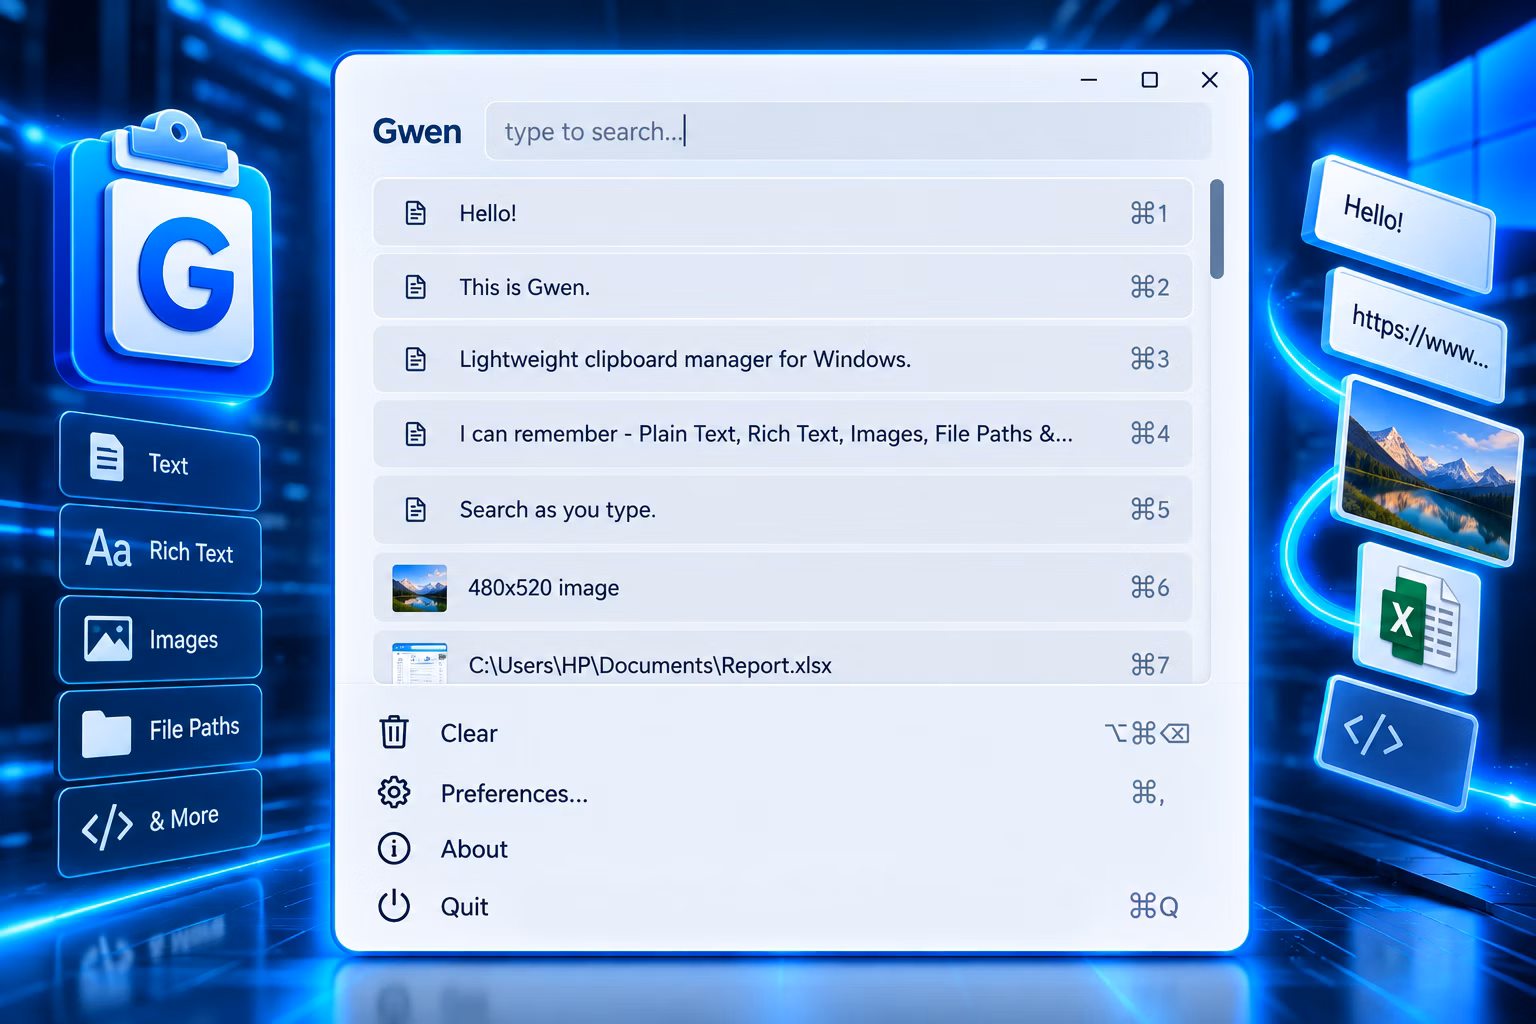Click the floating Hello! card on right
Viewport: 1536px width, 1024px height.
pos(1398,224)
